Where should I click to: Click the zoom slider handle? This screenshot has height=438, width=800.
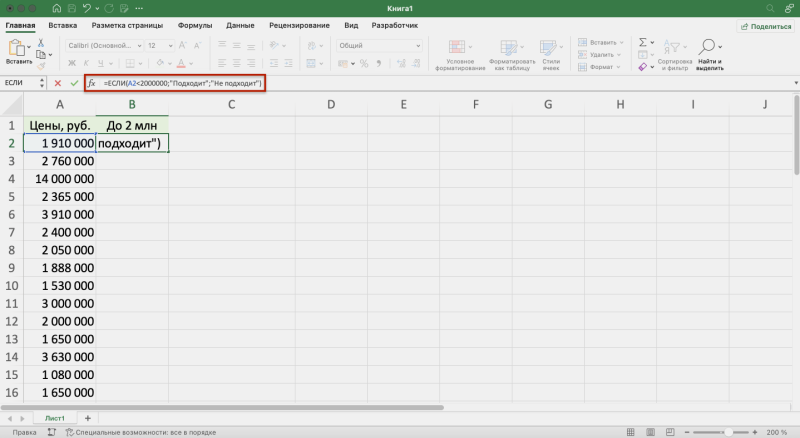click(x=729, y=432)
